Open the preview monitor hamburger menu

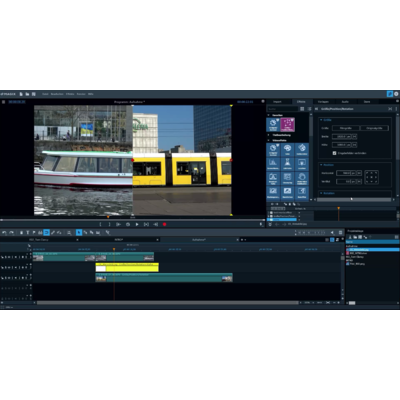[x=4, y=102]
